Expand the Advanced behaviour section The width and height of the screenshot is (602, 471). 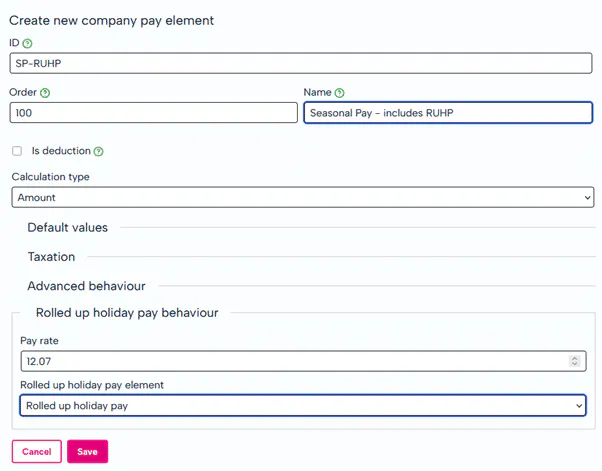pyautogui.click(x=86, y=286)
